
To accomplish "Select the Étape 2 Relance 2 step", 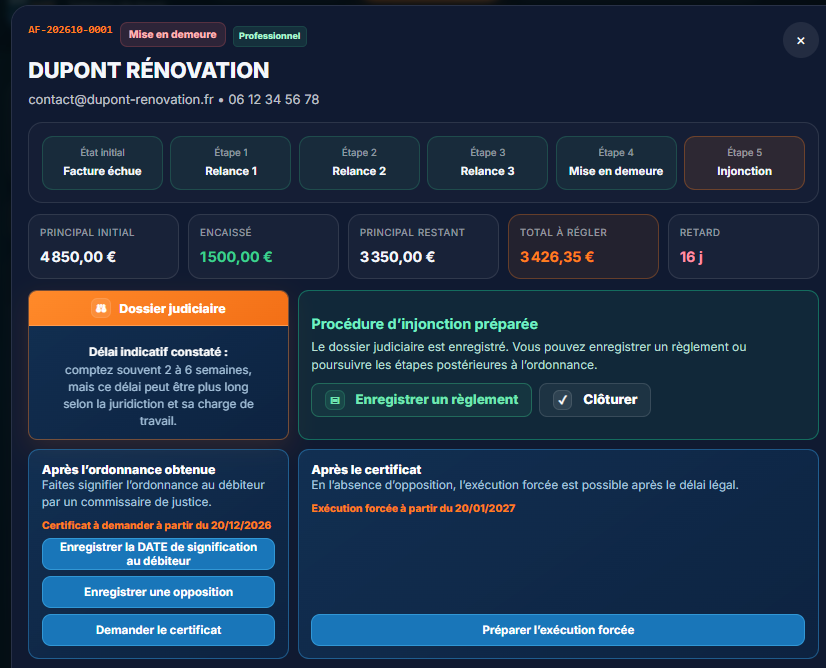I will (x=359, y=163).
